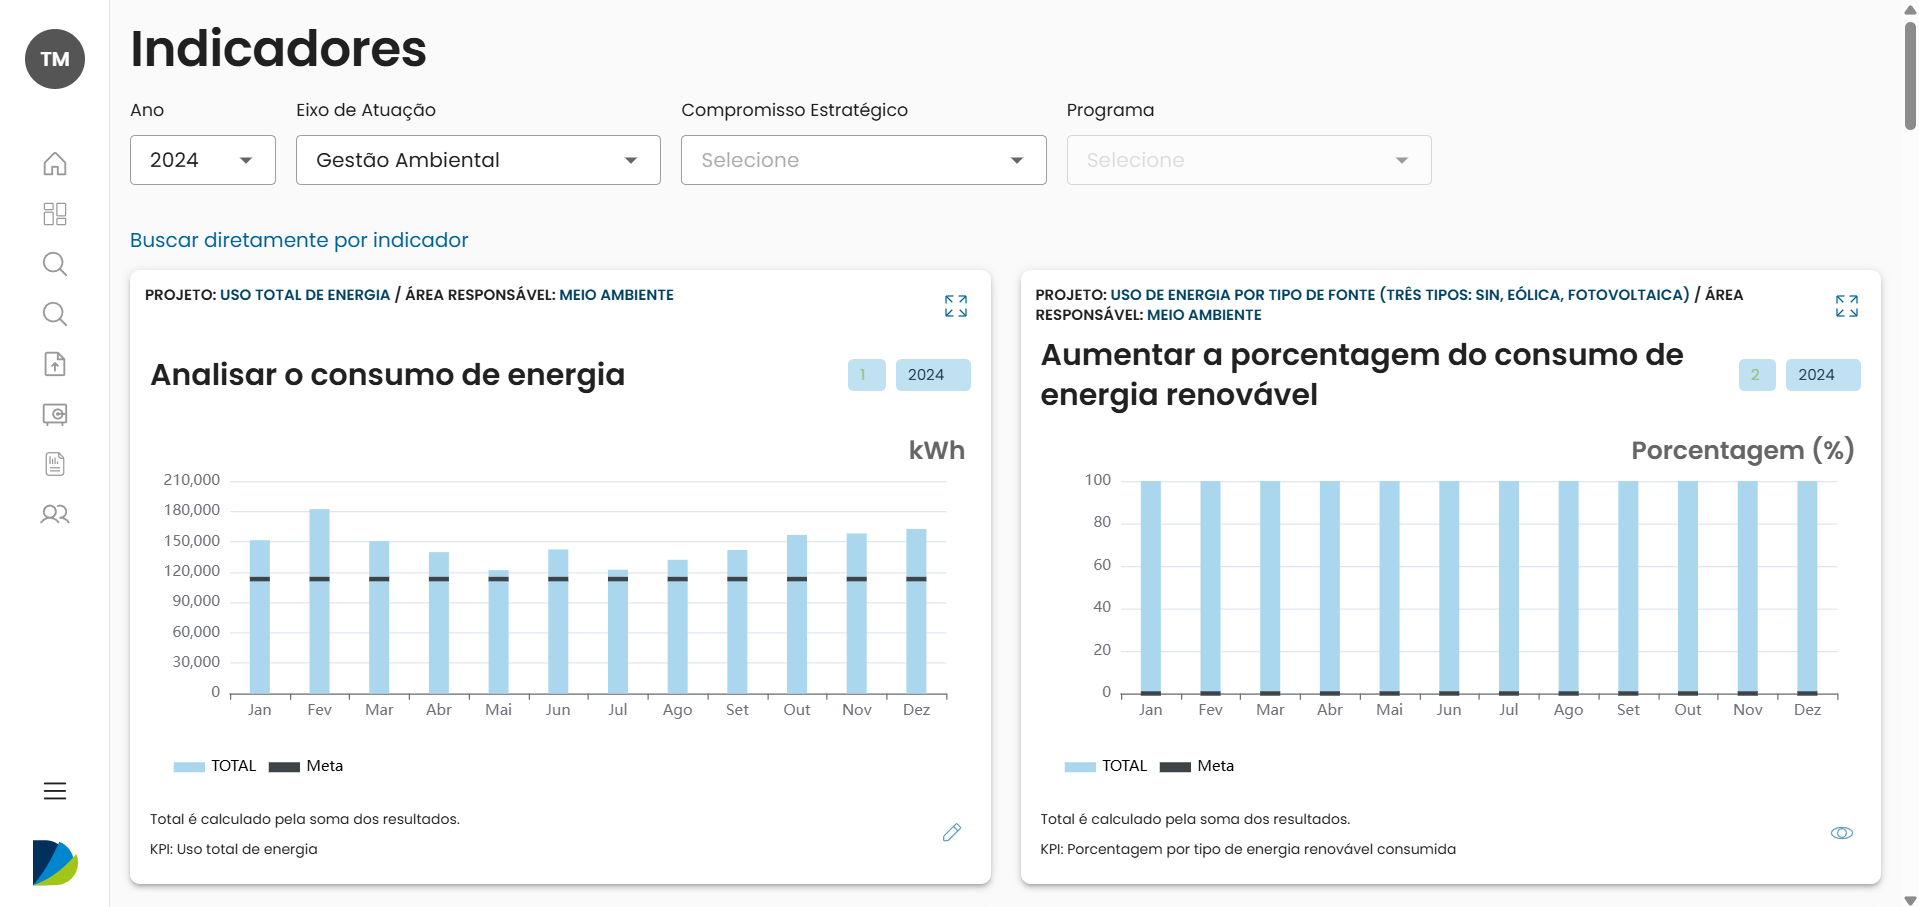Expand the 'Analisar o consumo de energia' chart fullscreen
Image resolution: width=1919 pixels, height=907 pixels.
(x=956, y=306)
